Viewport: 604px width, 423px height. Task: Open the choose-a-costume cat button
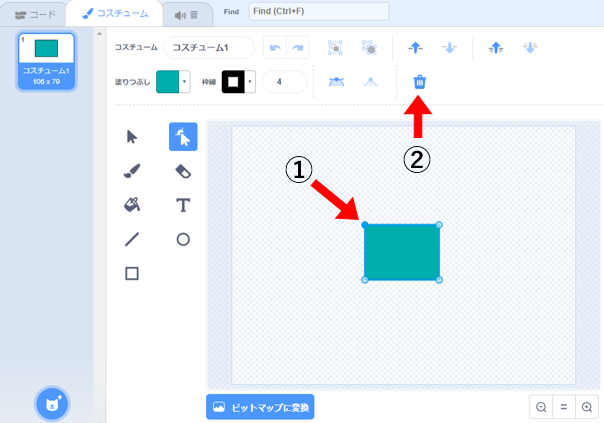coord(52,404)
